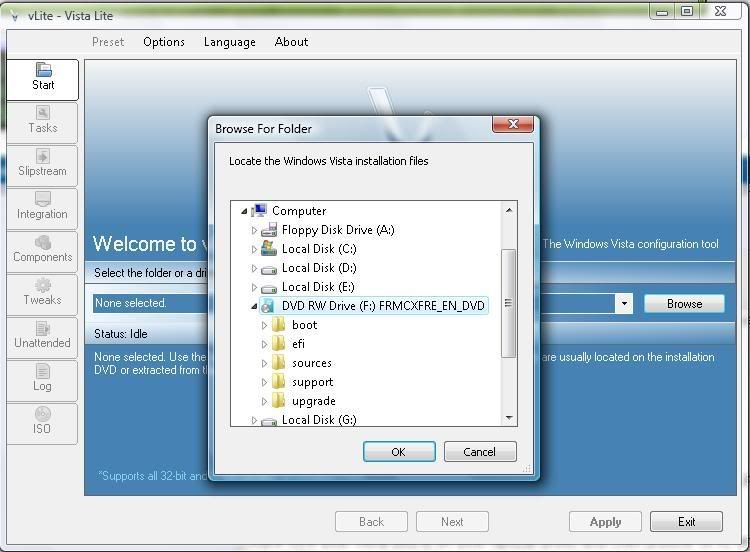
Task: Collapse DVD RW Drive (F:) node
Action: [x=254, y=307]
